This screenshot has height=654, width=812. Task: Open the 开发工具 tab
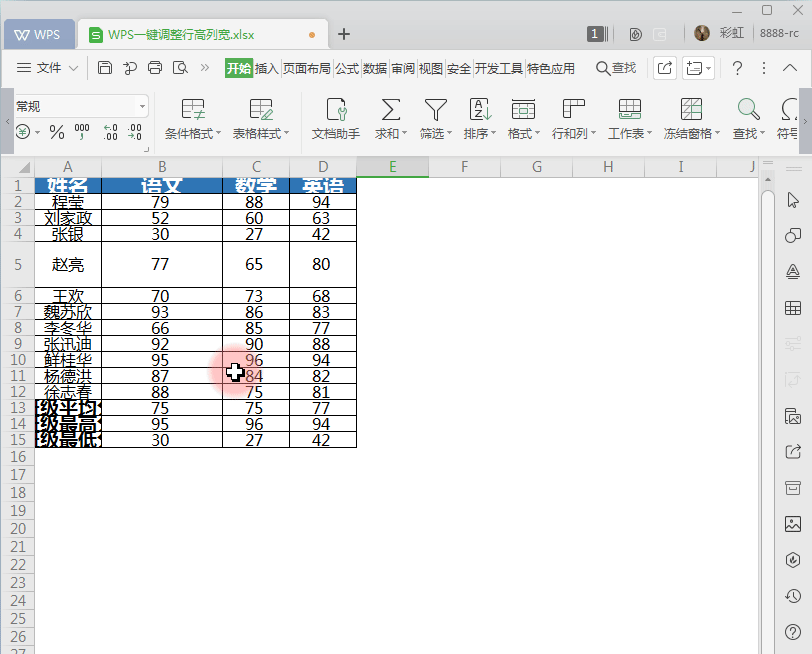[499, 68]
